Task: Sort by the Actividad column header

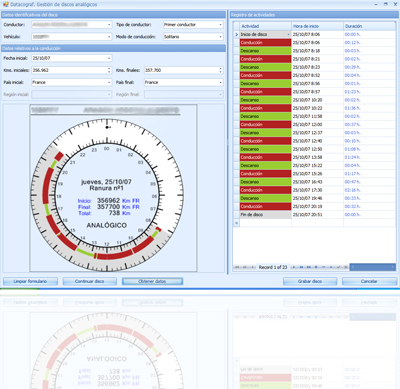Action: pyautogui.click(x=265, y=26)
